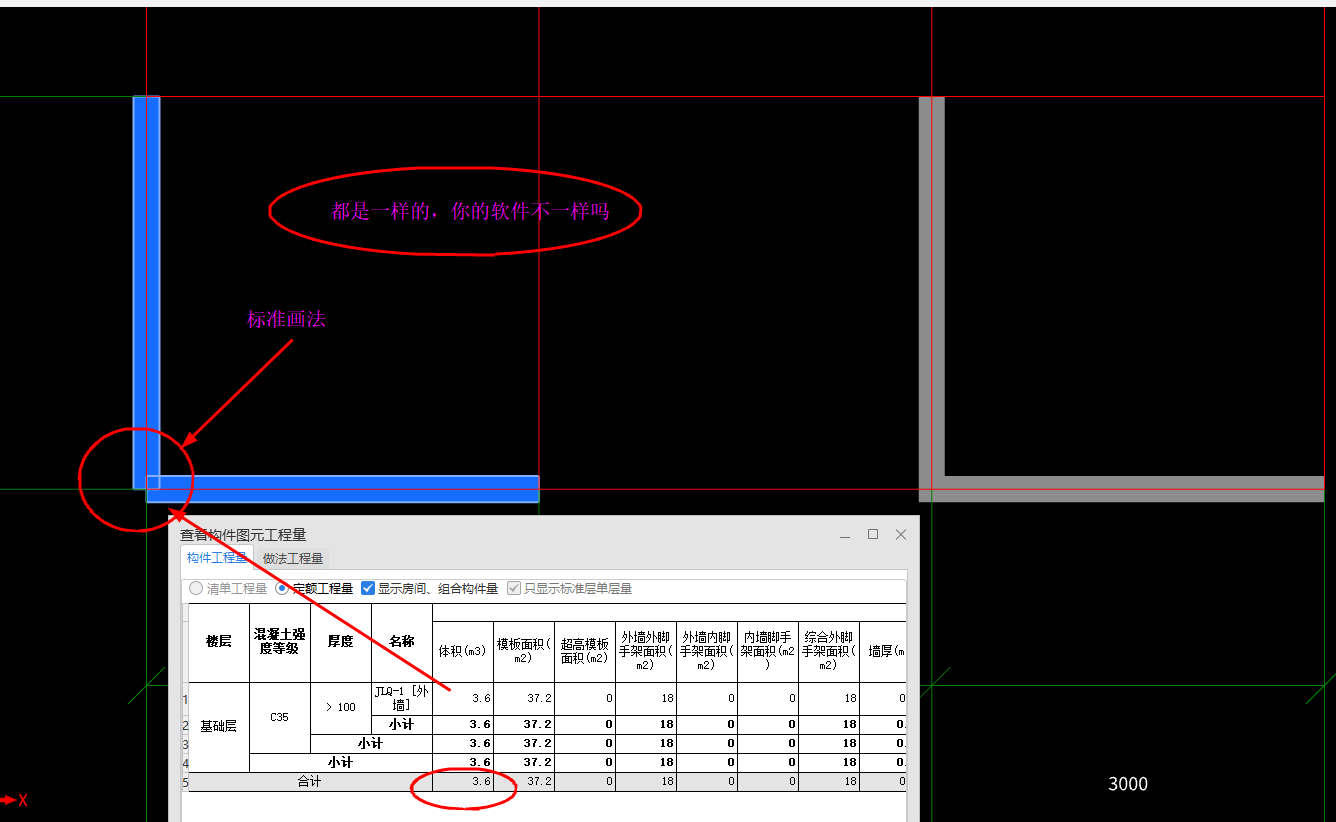Select 综合外脚手架面积 value 18 in JLQ-1 row
This screenshot has width=1336, height=822.
[829, 698]
